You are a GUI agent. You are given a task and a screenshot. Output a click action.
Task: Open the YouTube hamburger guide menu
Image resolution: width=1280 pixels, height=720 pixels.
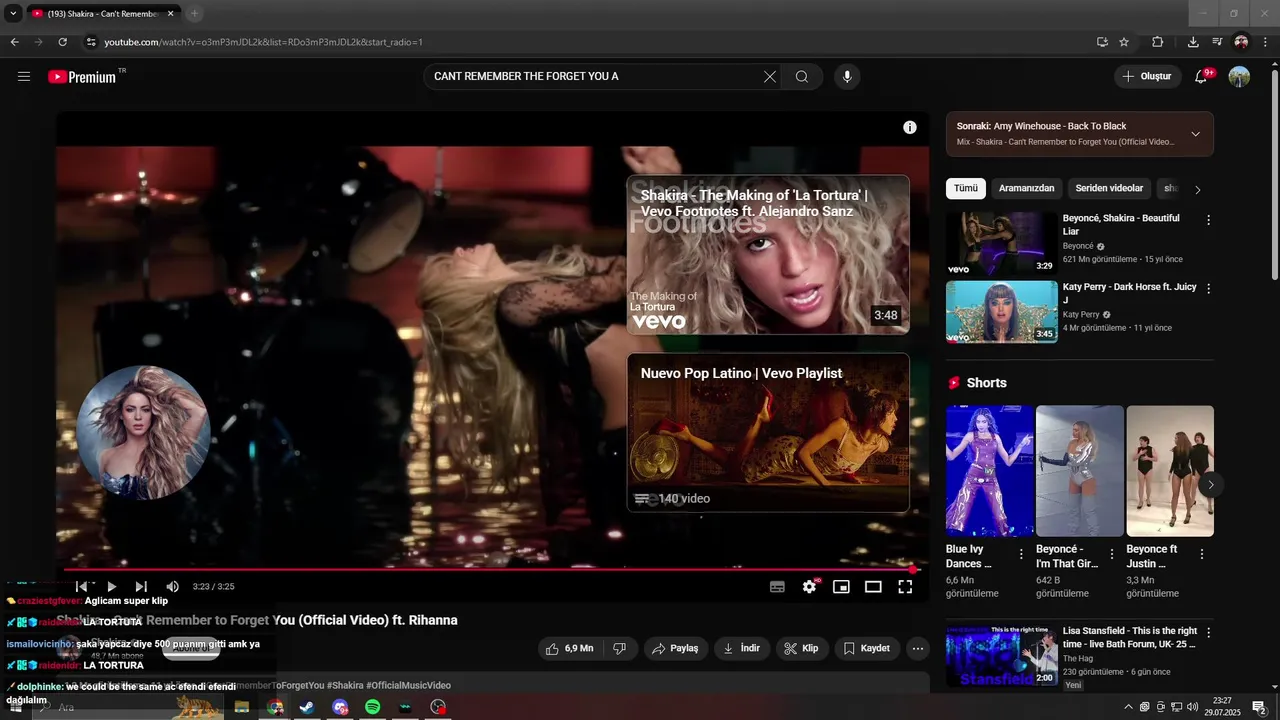click(x=24, y=76)
